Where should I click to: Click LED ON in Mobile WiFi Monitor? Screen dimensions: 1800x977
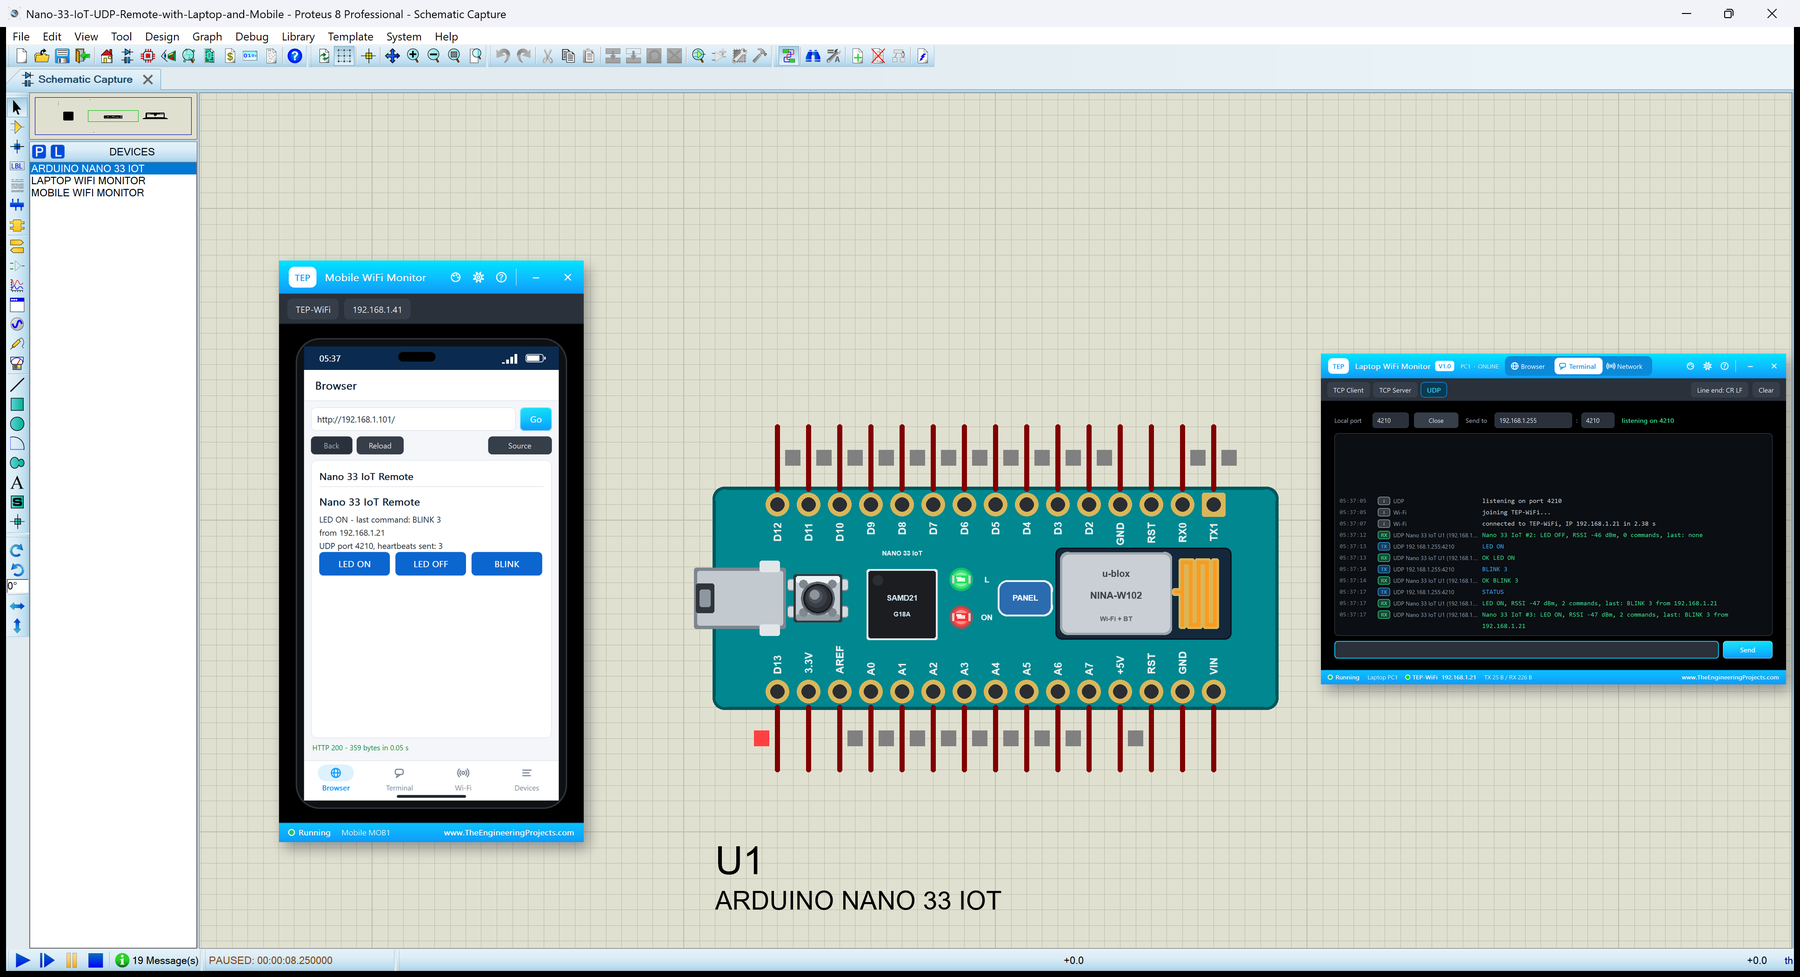(x=354, y=564)
